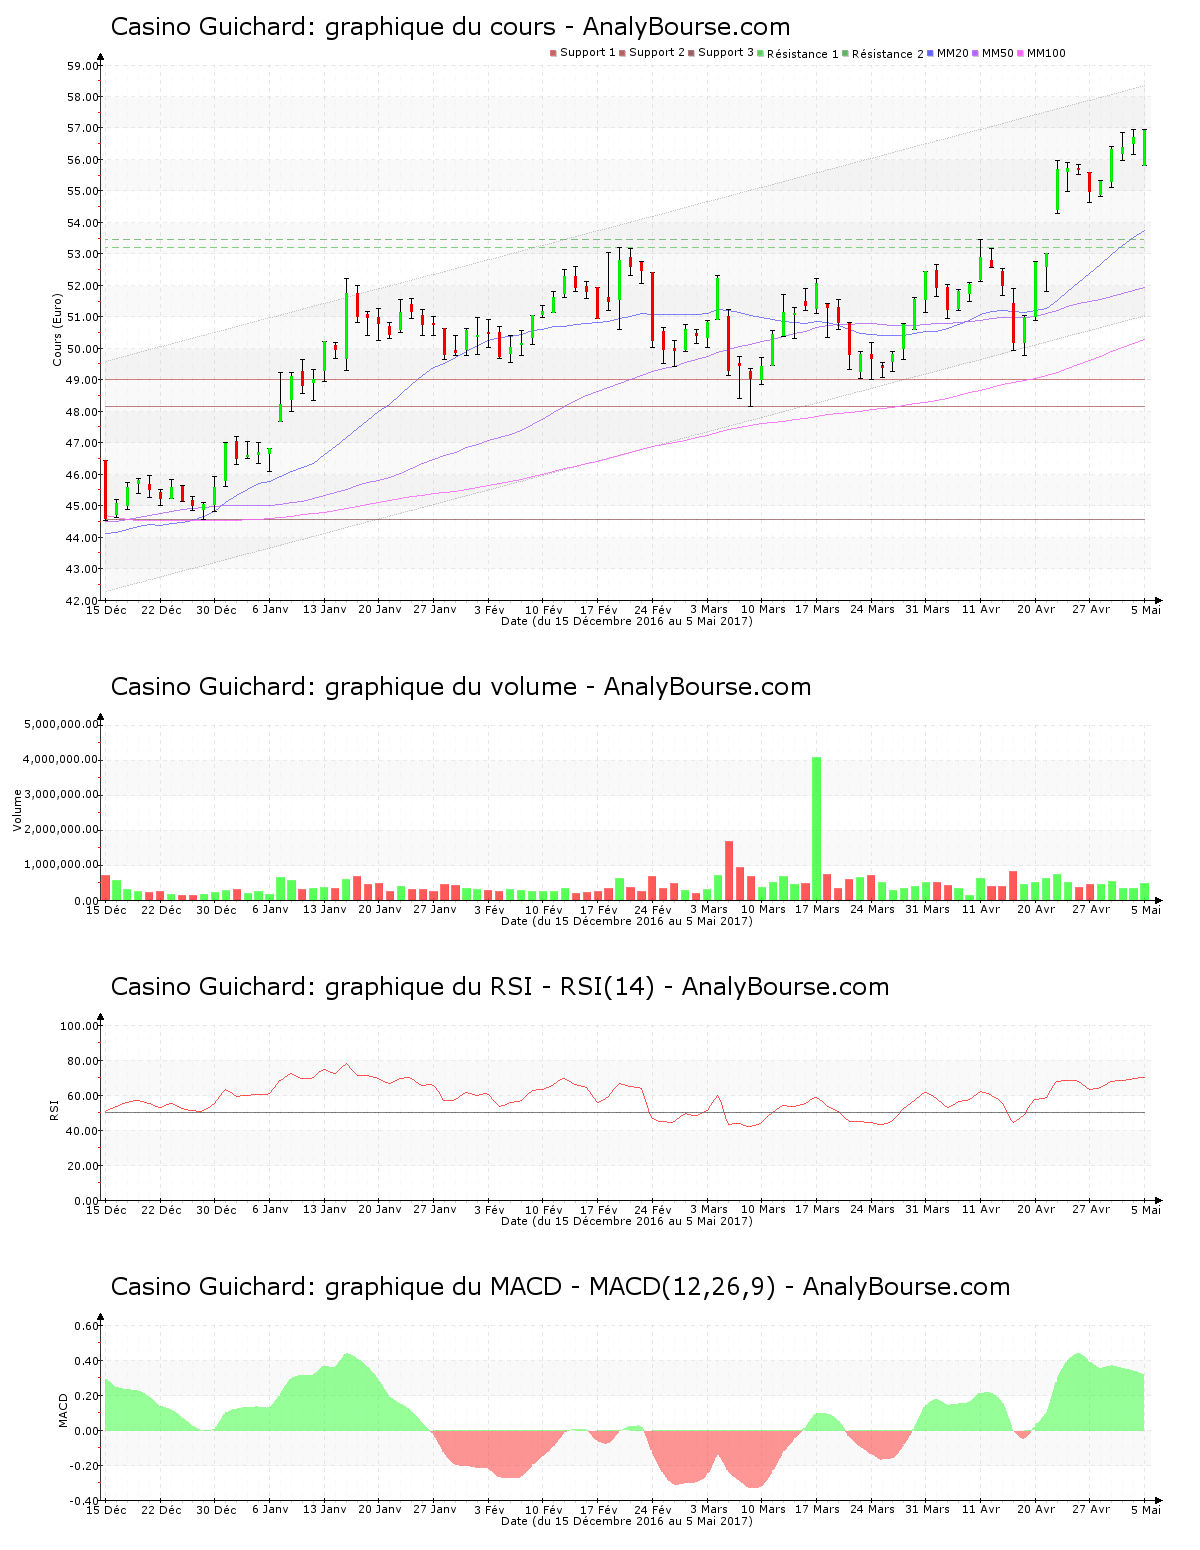The height and width of the screenshot is (1550, 1200).
Task: Select the Résistance 1 legend entry
Action: [798, 54]
